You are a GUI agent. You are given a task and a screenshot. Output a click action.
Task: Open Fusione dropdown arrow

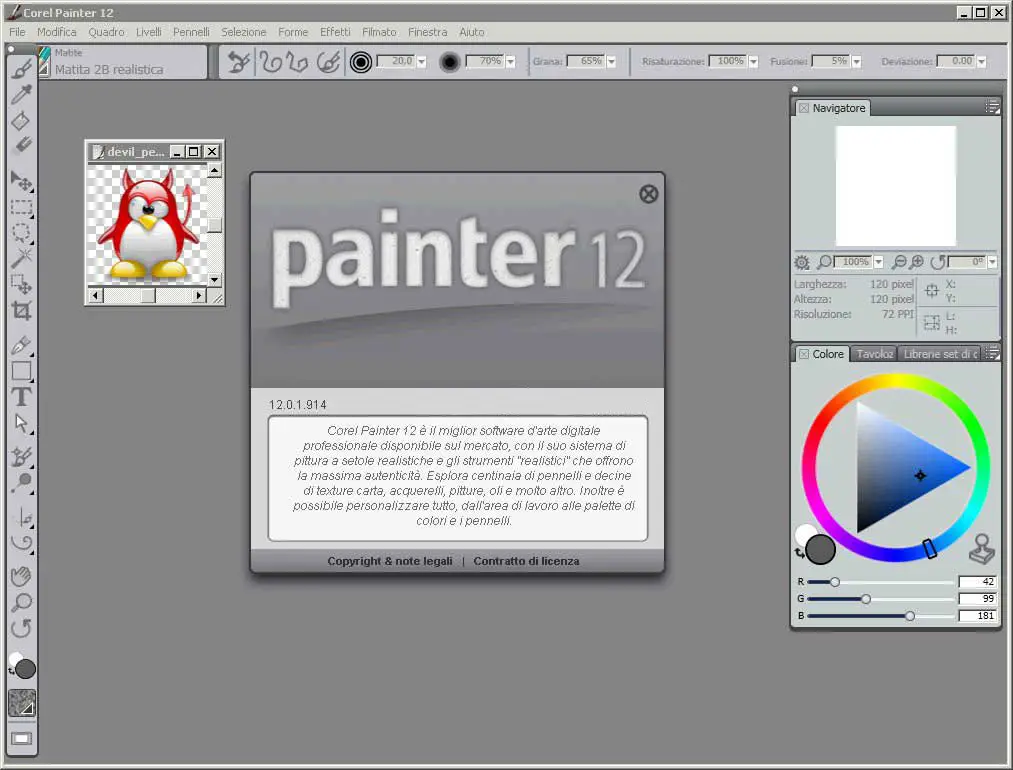(857, 62)
